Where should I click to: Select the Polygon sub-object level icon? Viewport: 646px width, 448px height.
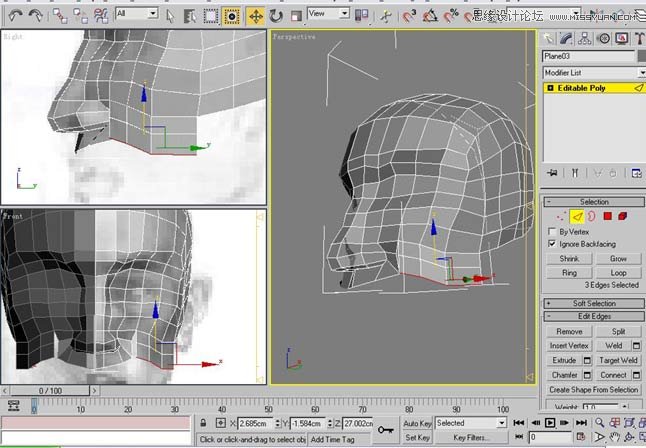(x=607, y=216)
